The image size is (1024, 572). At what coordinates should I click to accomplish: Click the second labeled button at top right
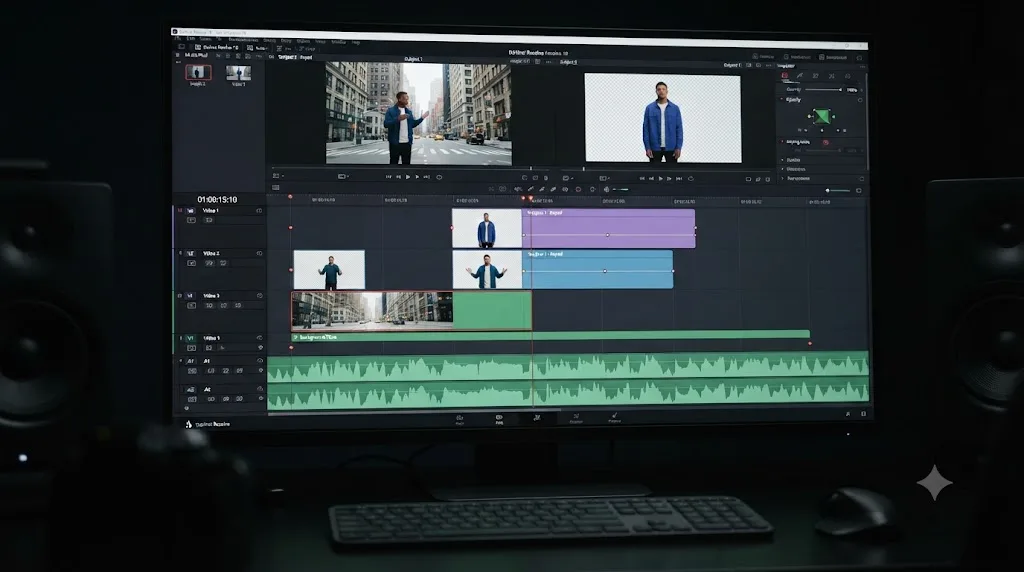797,57
